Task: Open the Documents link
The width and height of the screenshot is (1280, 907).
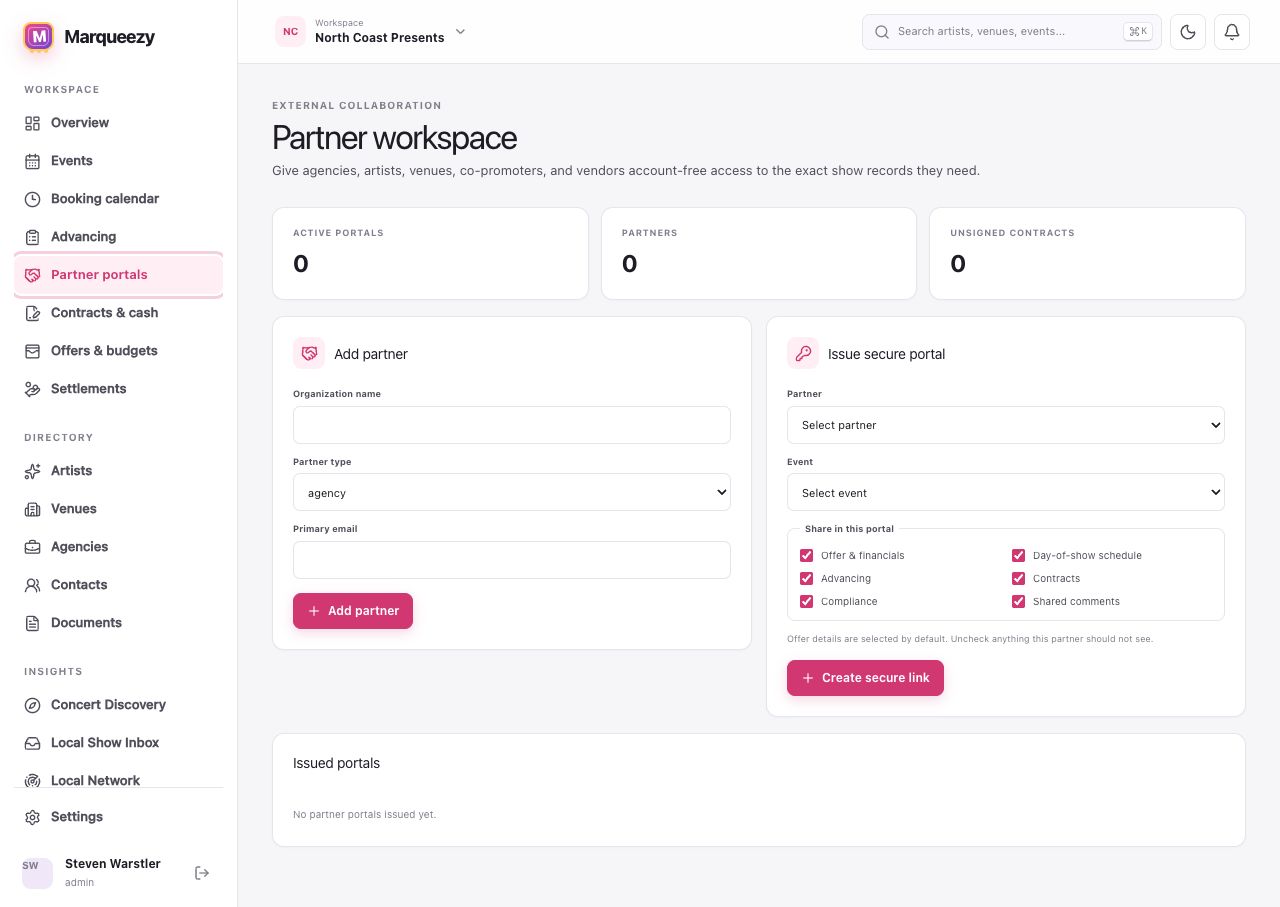Action: [x=118, y=623]
